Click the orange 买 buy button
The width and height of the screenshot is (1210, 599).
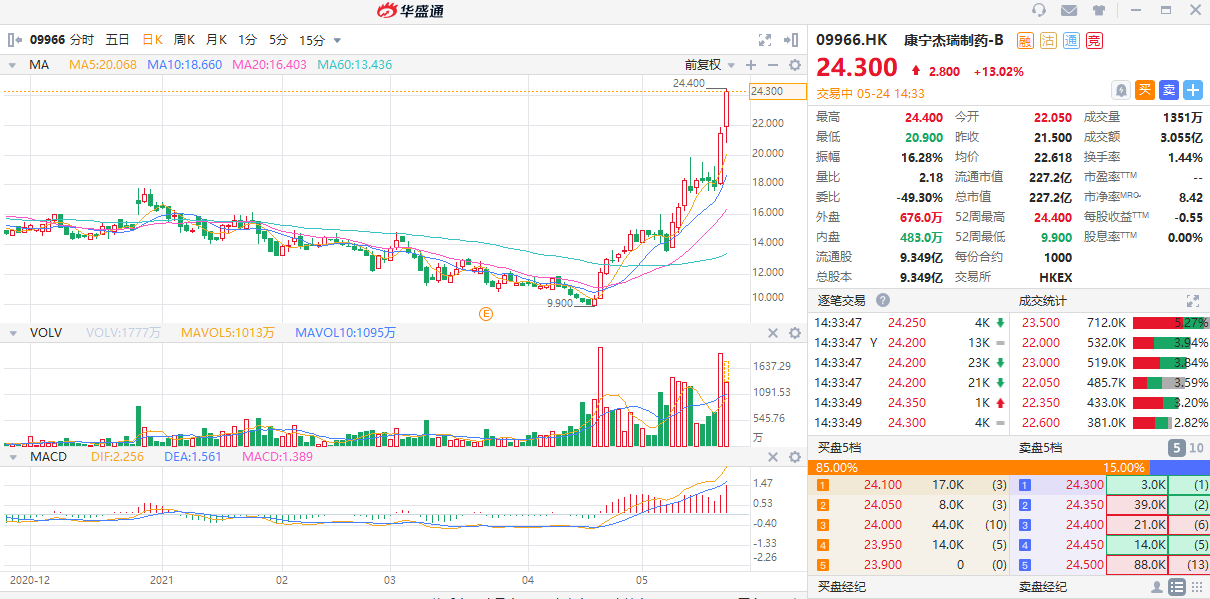[x=1145, y=90]
